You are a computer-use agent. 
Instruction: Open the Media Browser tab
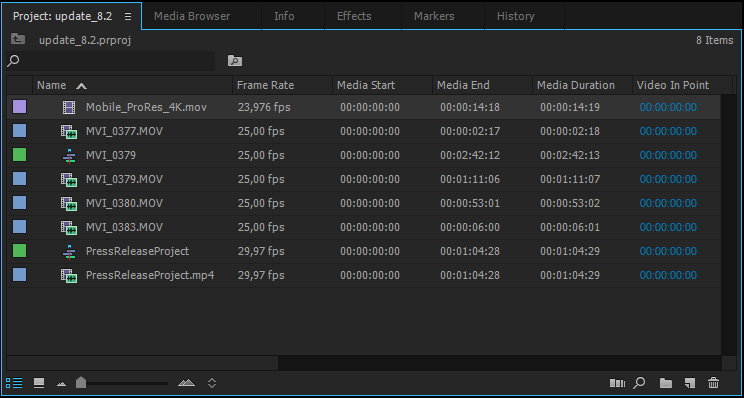tap(192, 16)
